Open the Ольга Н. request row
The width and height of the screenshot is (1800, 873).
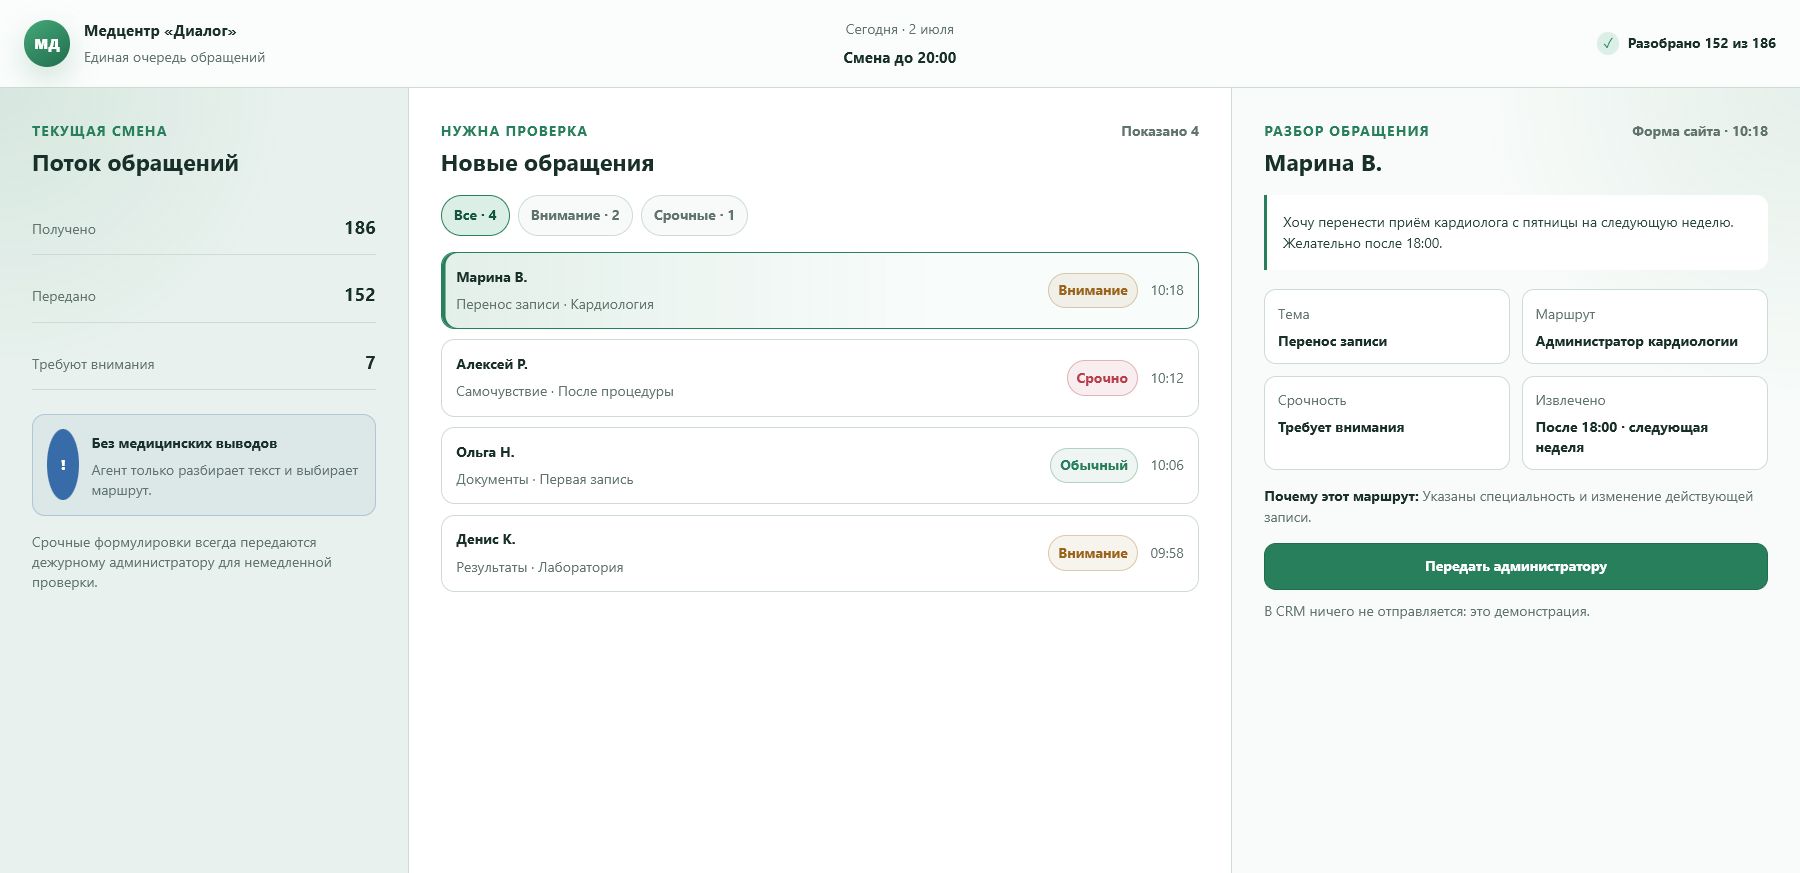[x=820, y=465]
